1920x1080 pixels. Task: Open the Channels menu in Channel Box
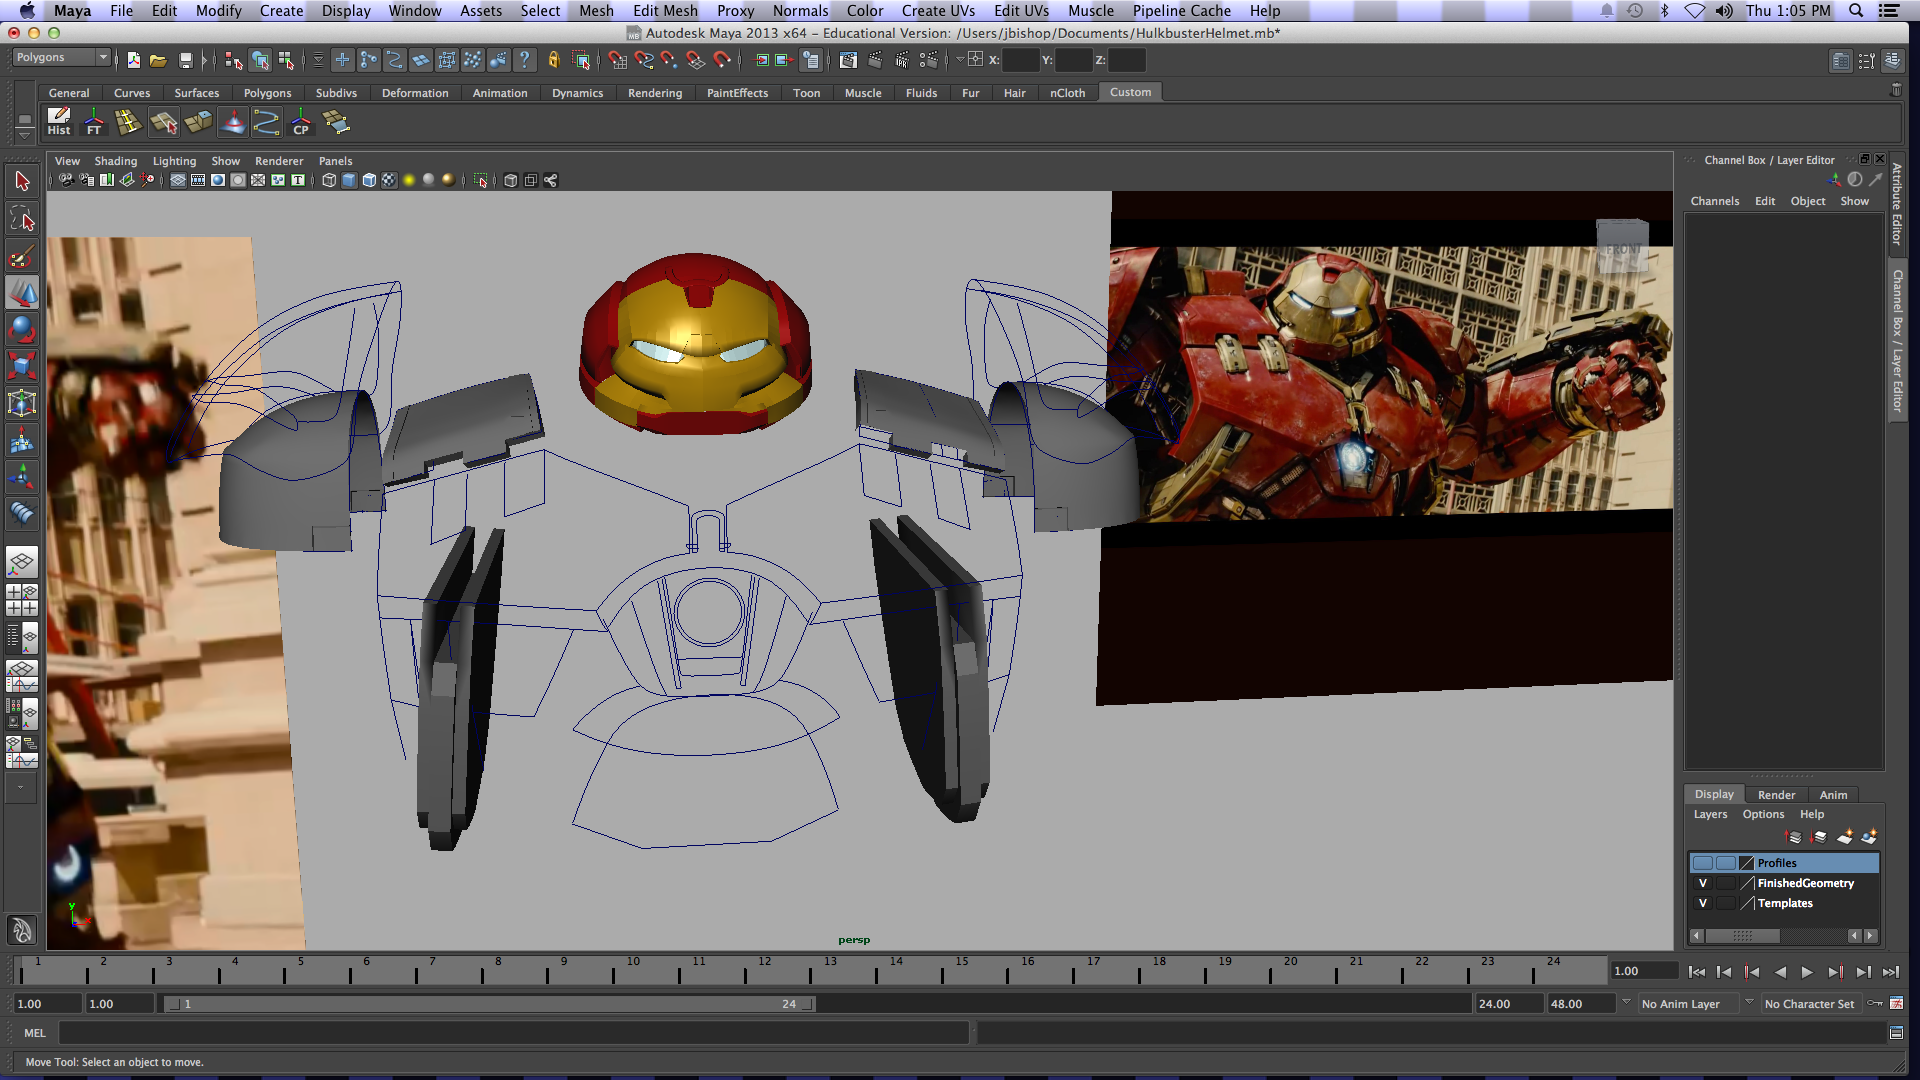click(1715, 201)
